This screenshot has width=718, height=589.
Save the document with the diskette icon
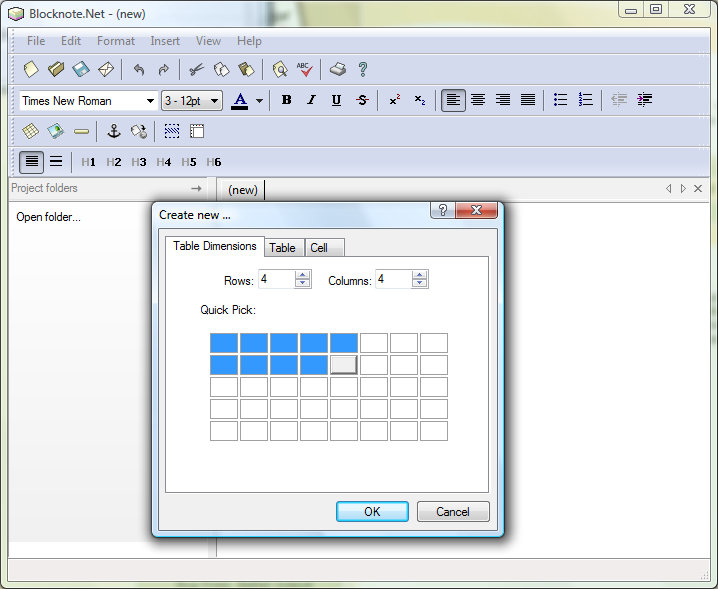click(x=81, y=70)
